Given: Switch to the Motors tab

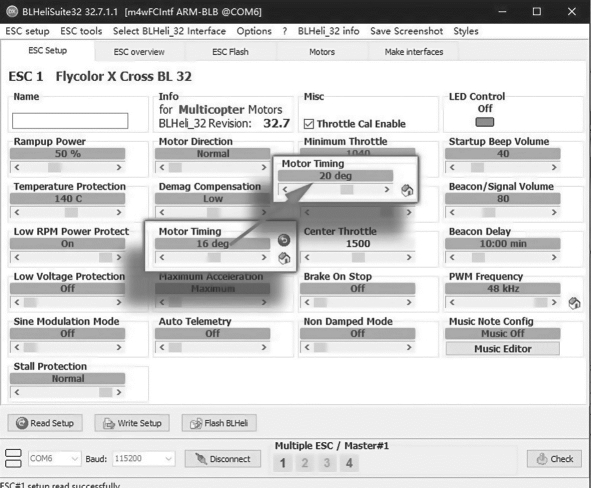Looking at the screenshot, I should tap(322, 52).
